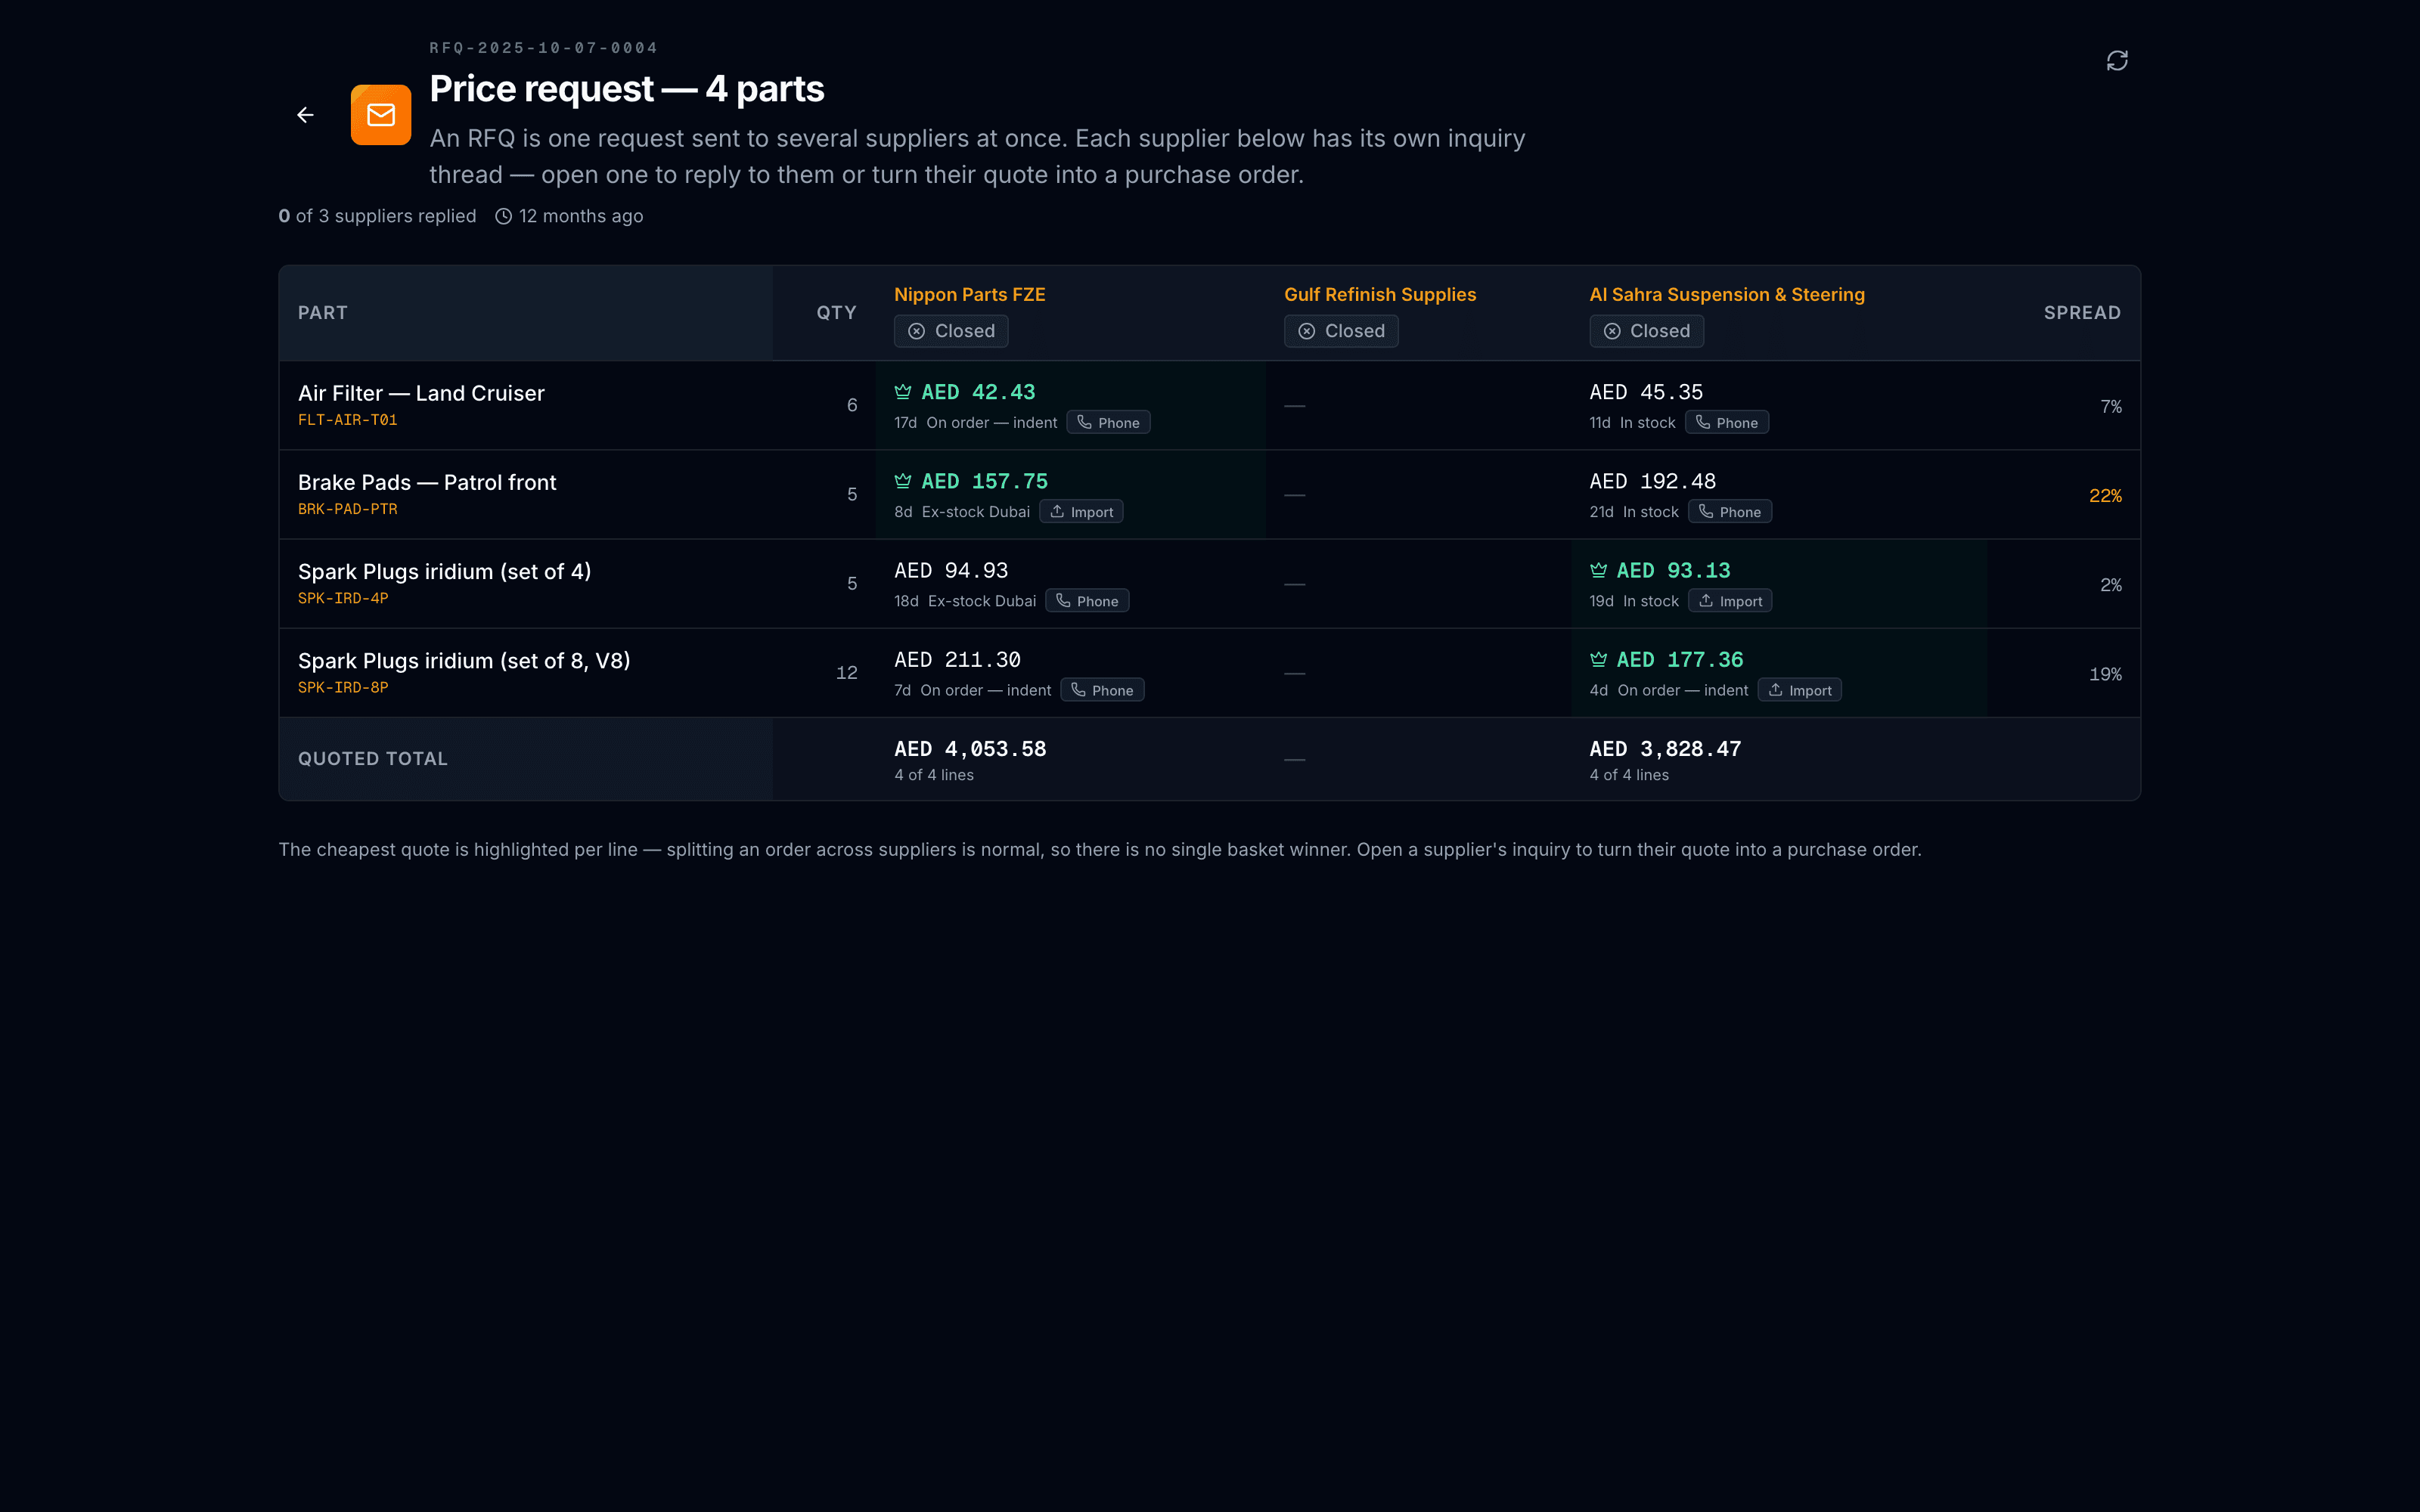Click Closed status badge under Al Sahra

point(1646,331)
